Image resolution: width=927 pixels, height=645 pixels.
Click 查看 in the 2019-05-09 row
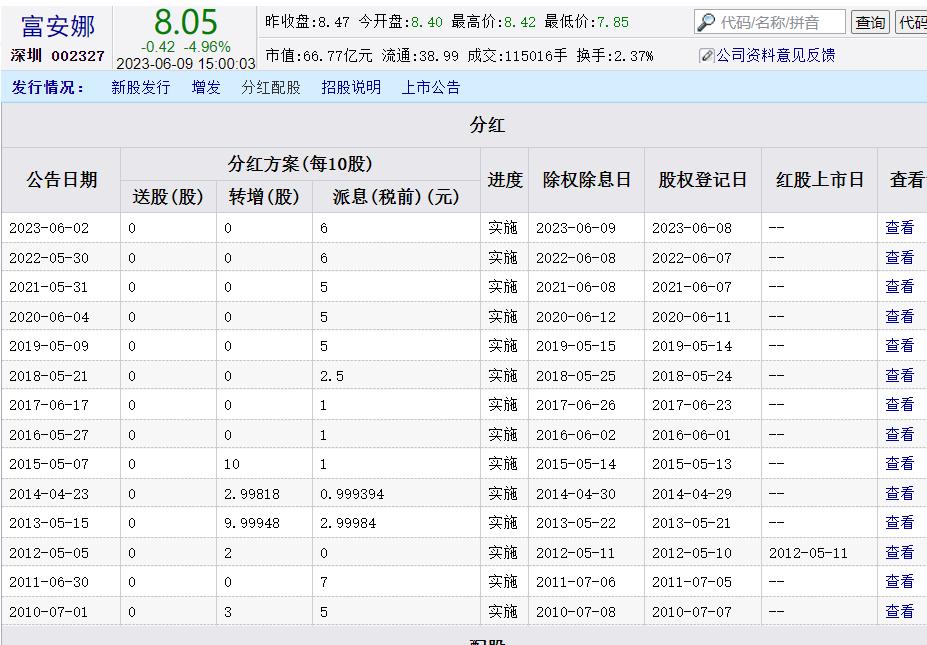coord(899,346)
